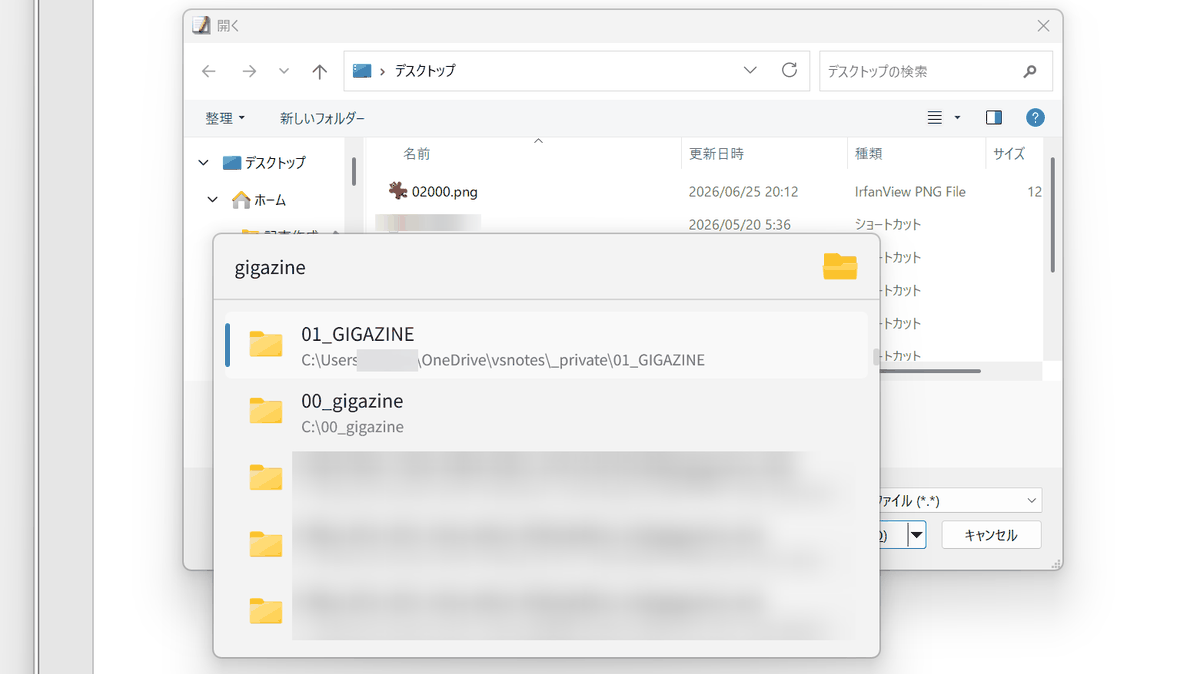Open recent locations chevron

pos(284,71)
